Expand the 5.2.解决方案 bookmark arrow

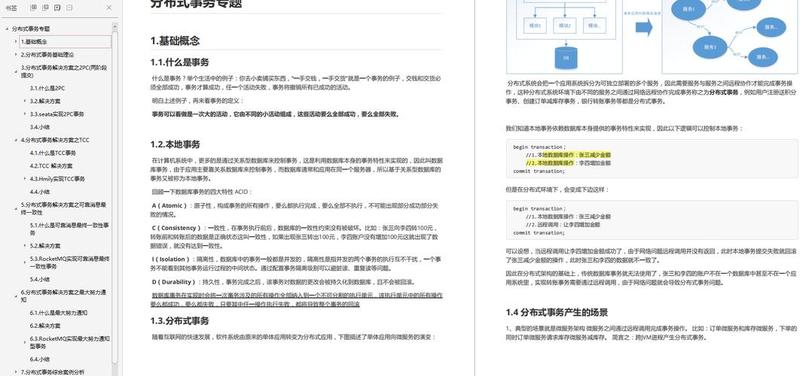point(25,245)
